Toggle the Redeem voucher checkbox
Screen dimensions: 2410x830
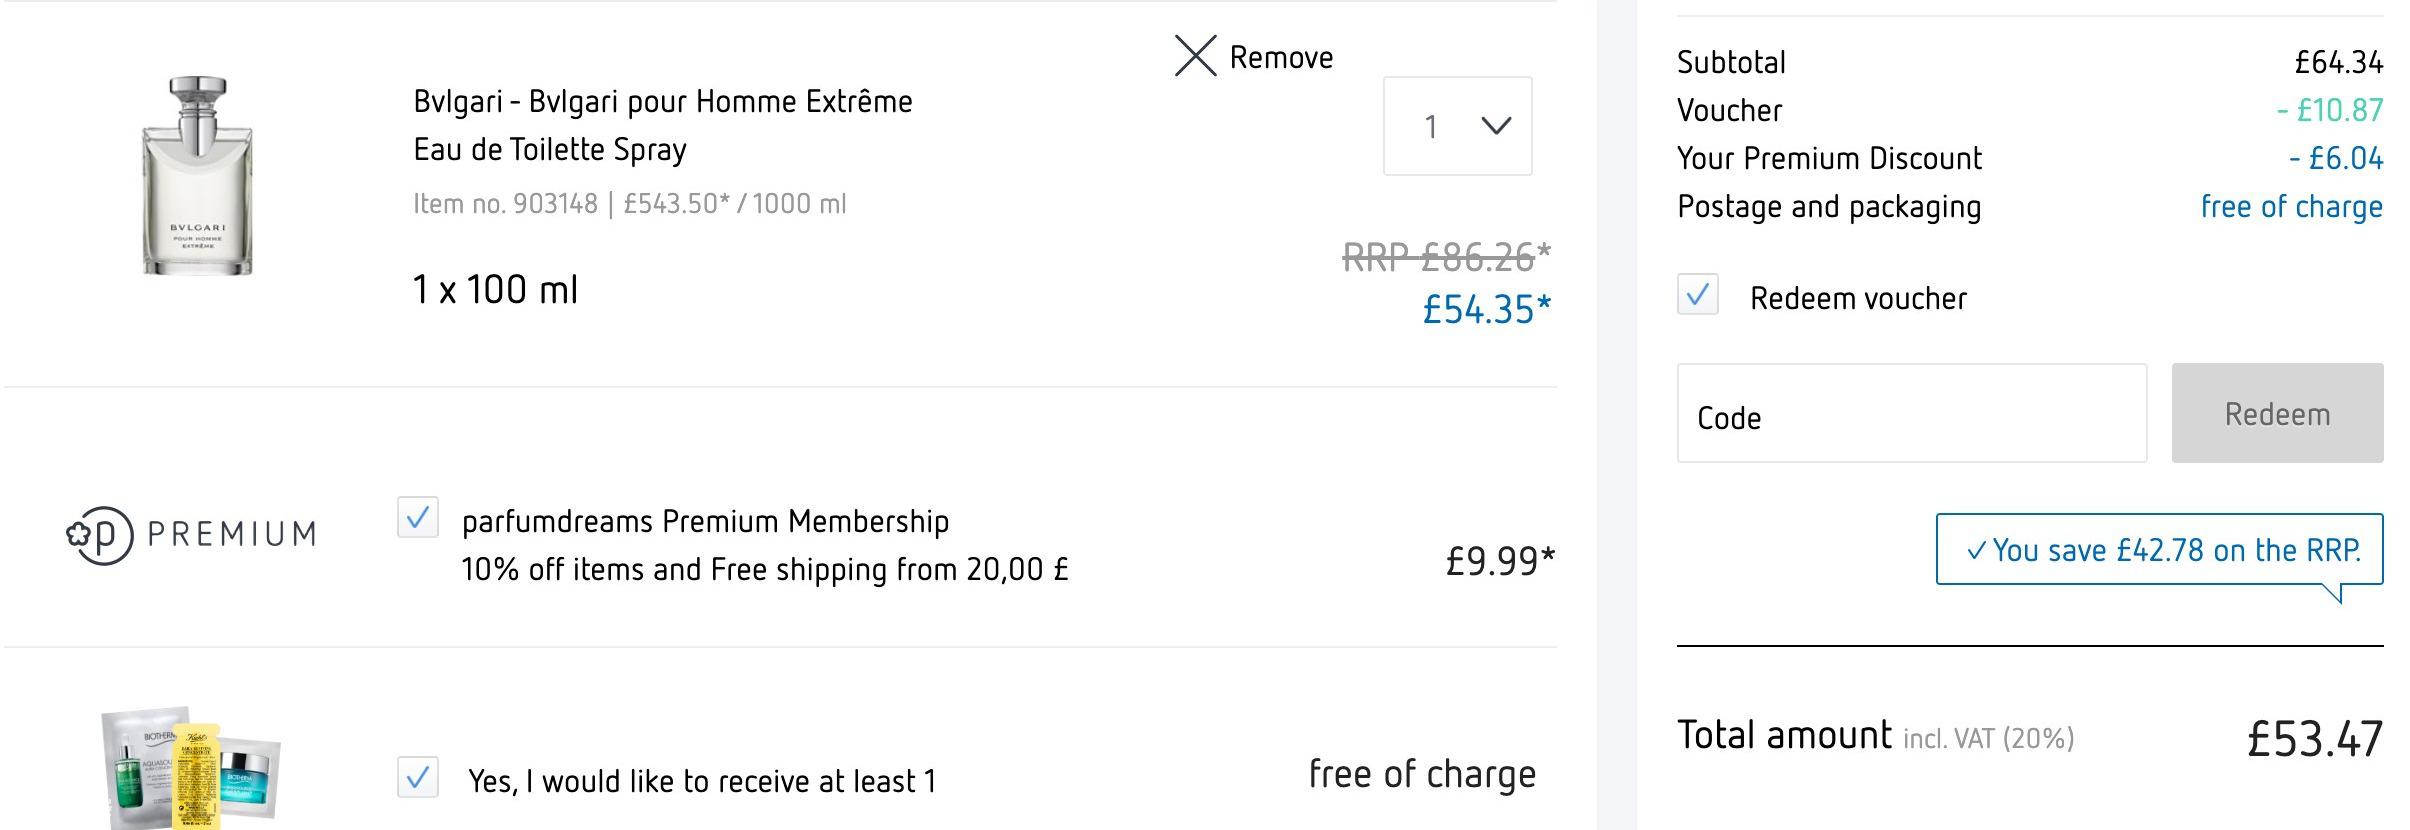[1698, 294]
